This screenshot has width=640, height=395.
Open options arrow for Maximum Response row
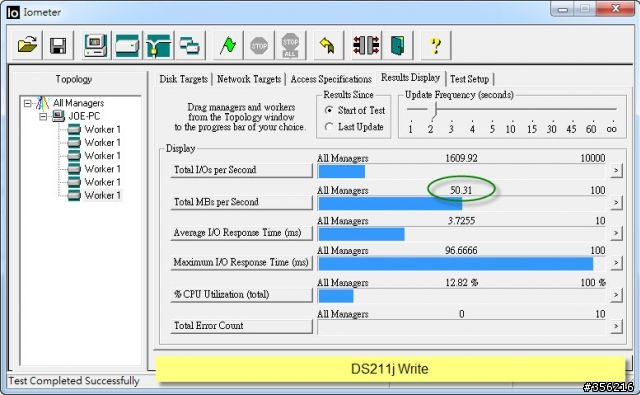click(x=616, y=262)
